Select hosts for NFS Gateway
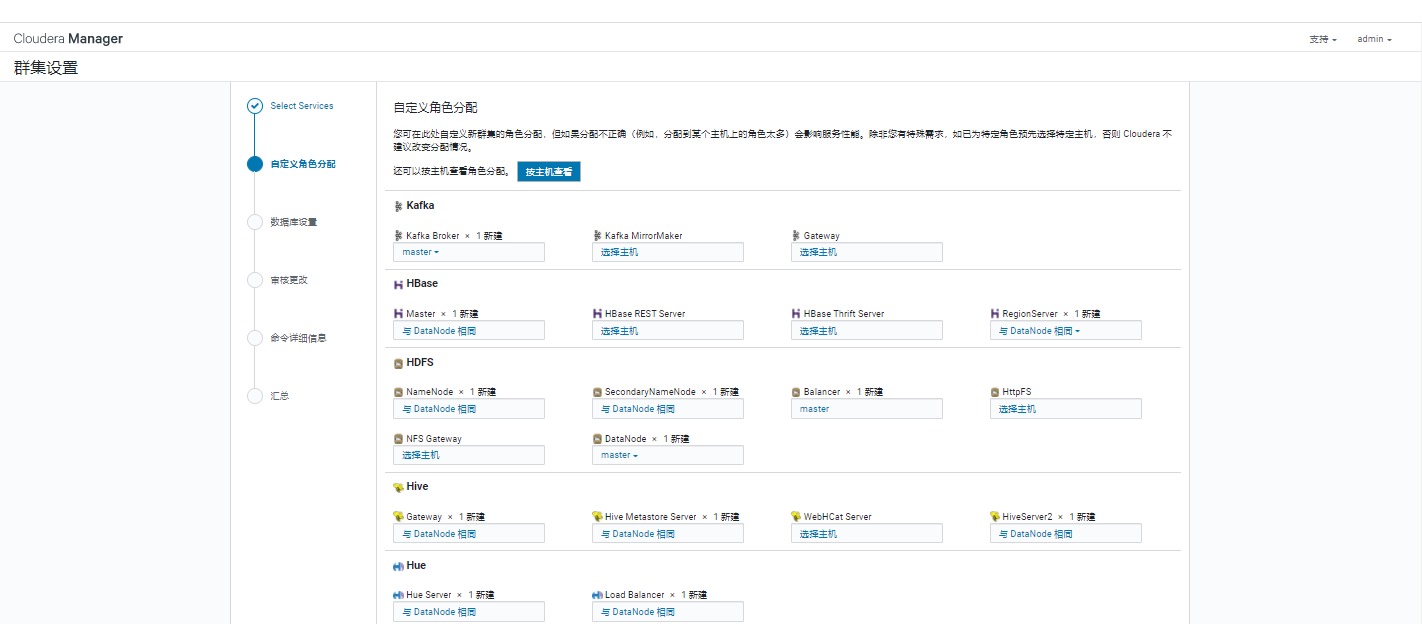 click(469, 455)
